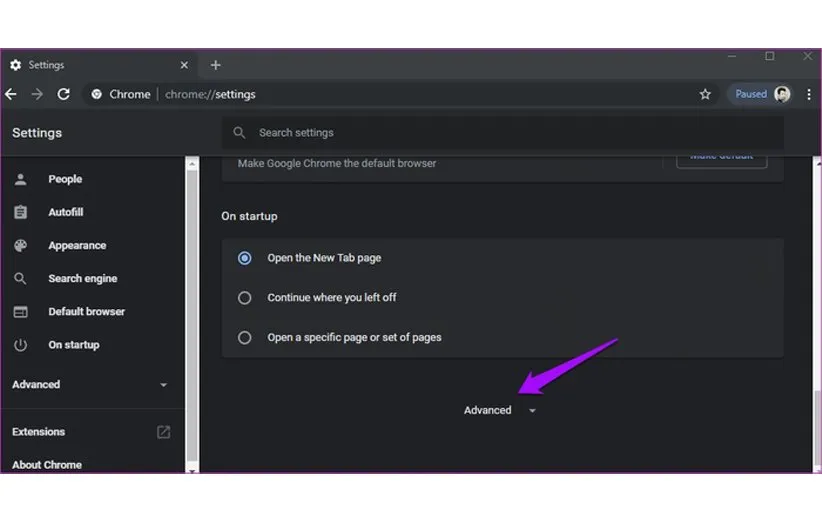Viewport: 822px width, 522px height.
Task: Select Continue where you left off
Action: (245, 298)
